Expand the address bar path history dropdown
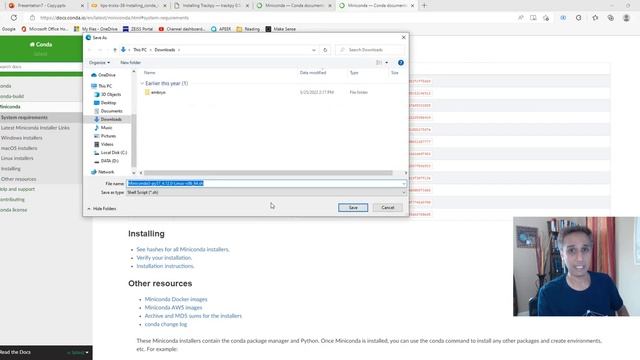 tap(313, 50)
